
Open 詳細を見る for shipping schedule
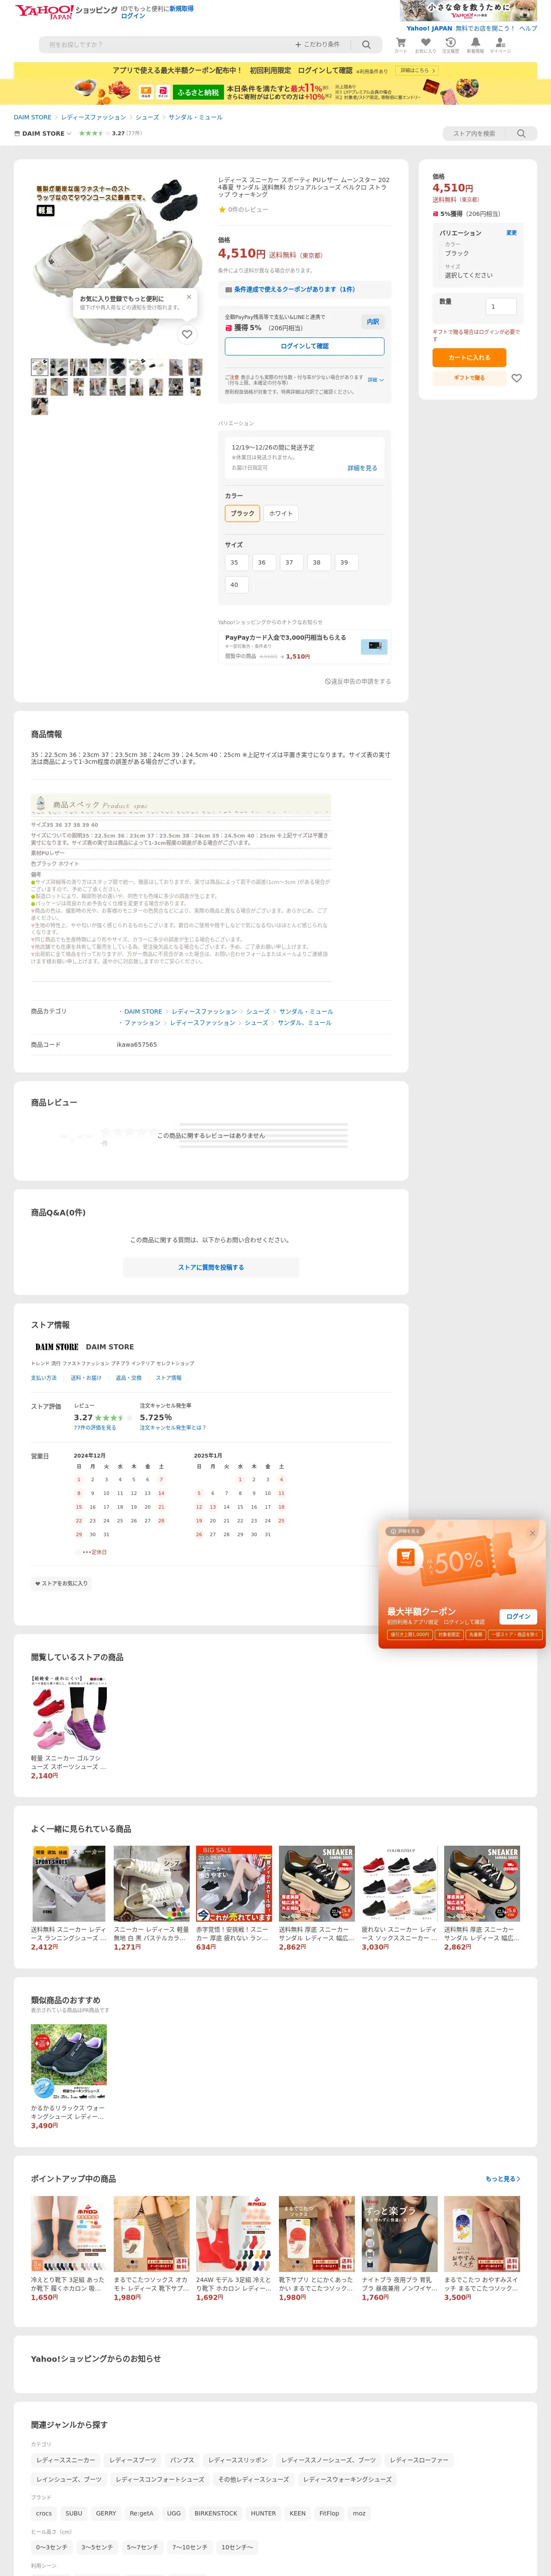point(362,468)
